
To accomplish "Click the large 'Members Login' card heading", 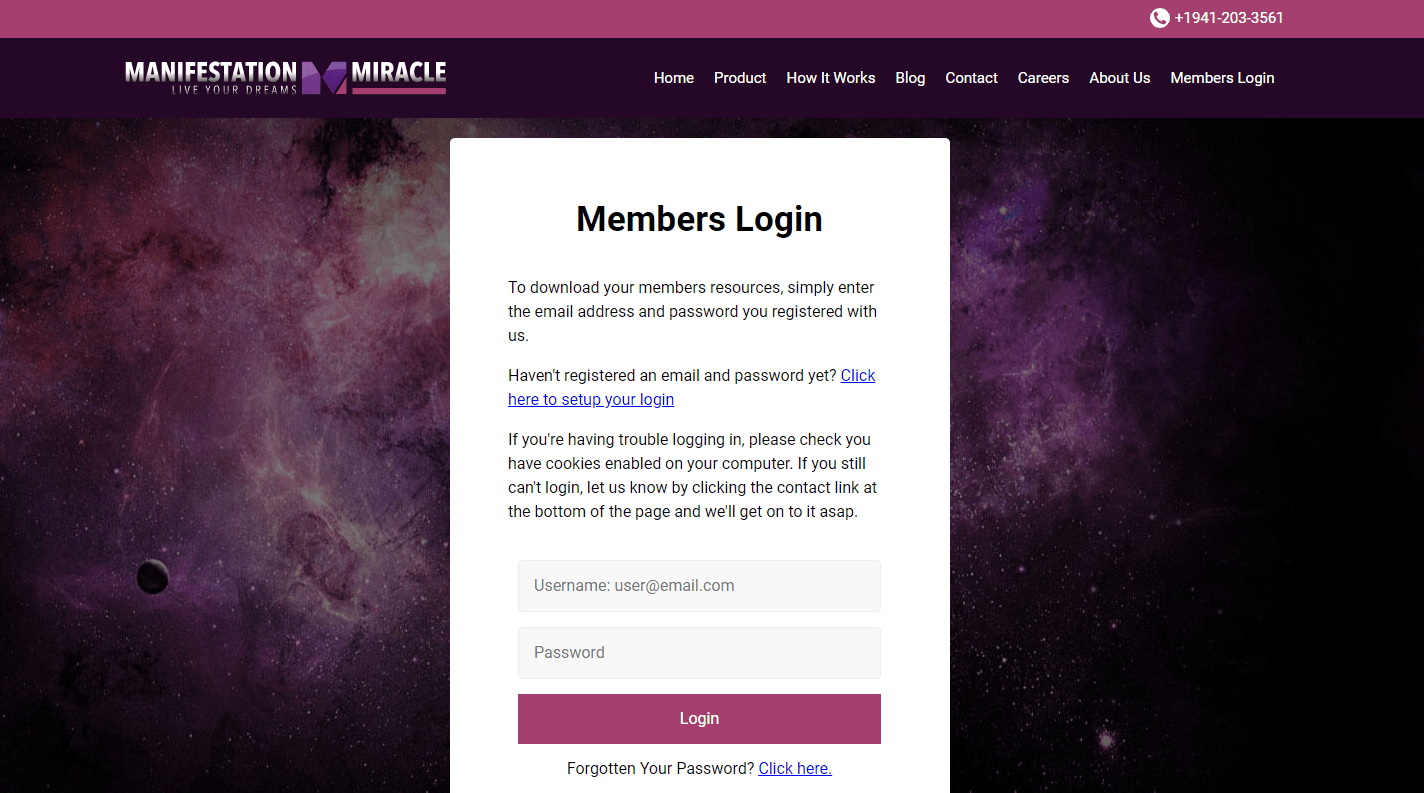I will [699, 219].
